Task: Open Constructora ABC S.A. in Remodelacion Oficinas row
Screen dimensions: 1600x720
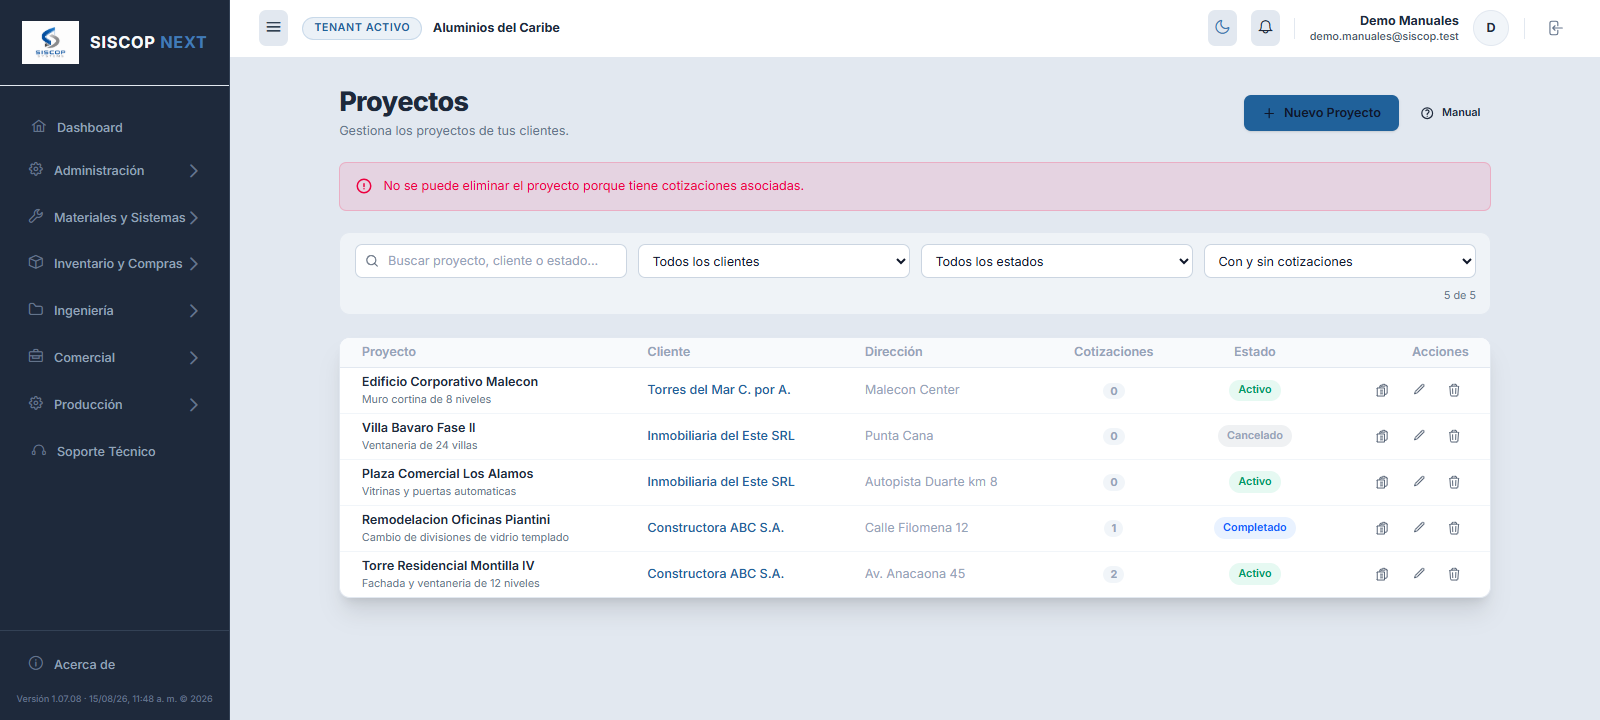Action: click(x=716, y=528)
